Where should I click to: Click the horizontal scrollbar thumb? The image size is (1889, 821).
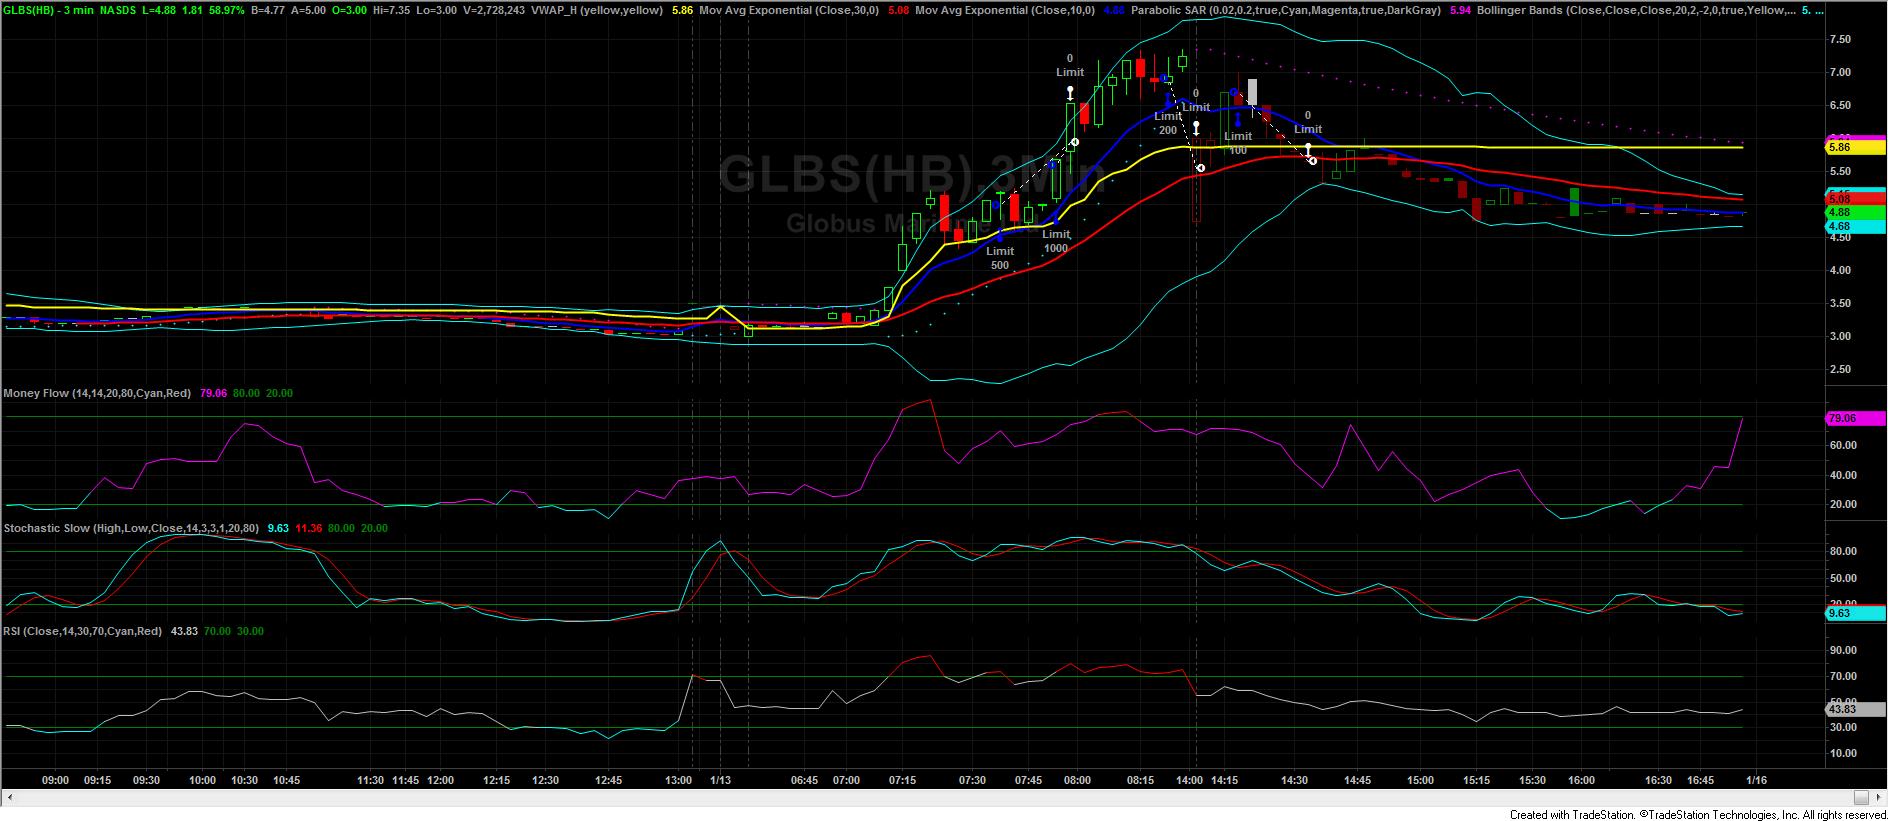click(x=1861, y=797)
